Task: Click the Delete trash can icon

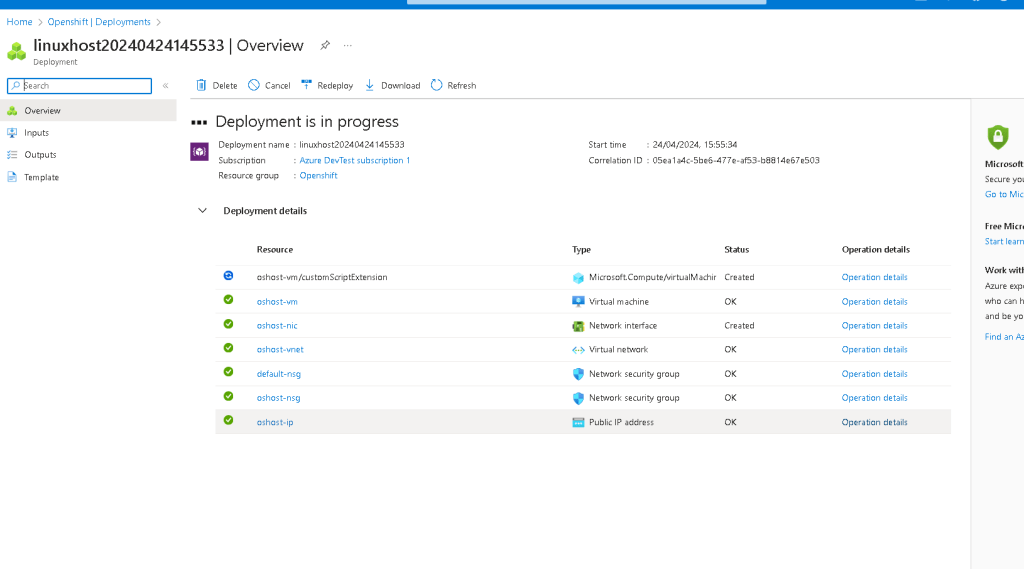Action: pos(201,85)
